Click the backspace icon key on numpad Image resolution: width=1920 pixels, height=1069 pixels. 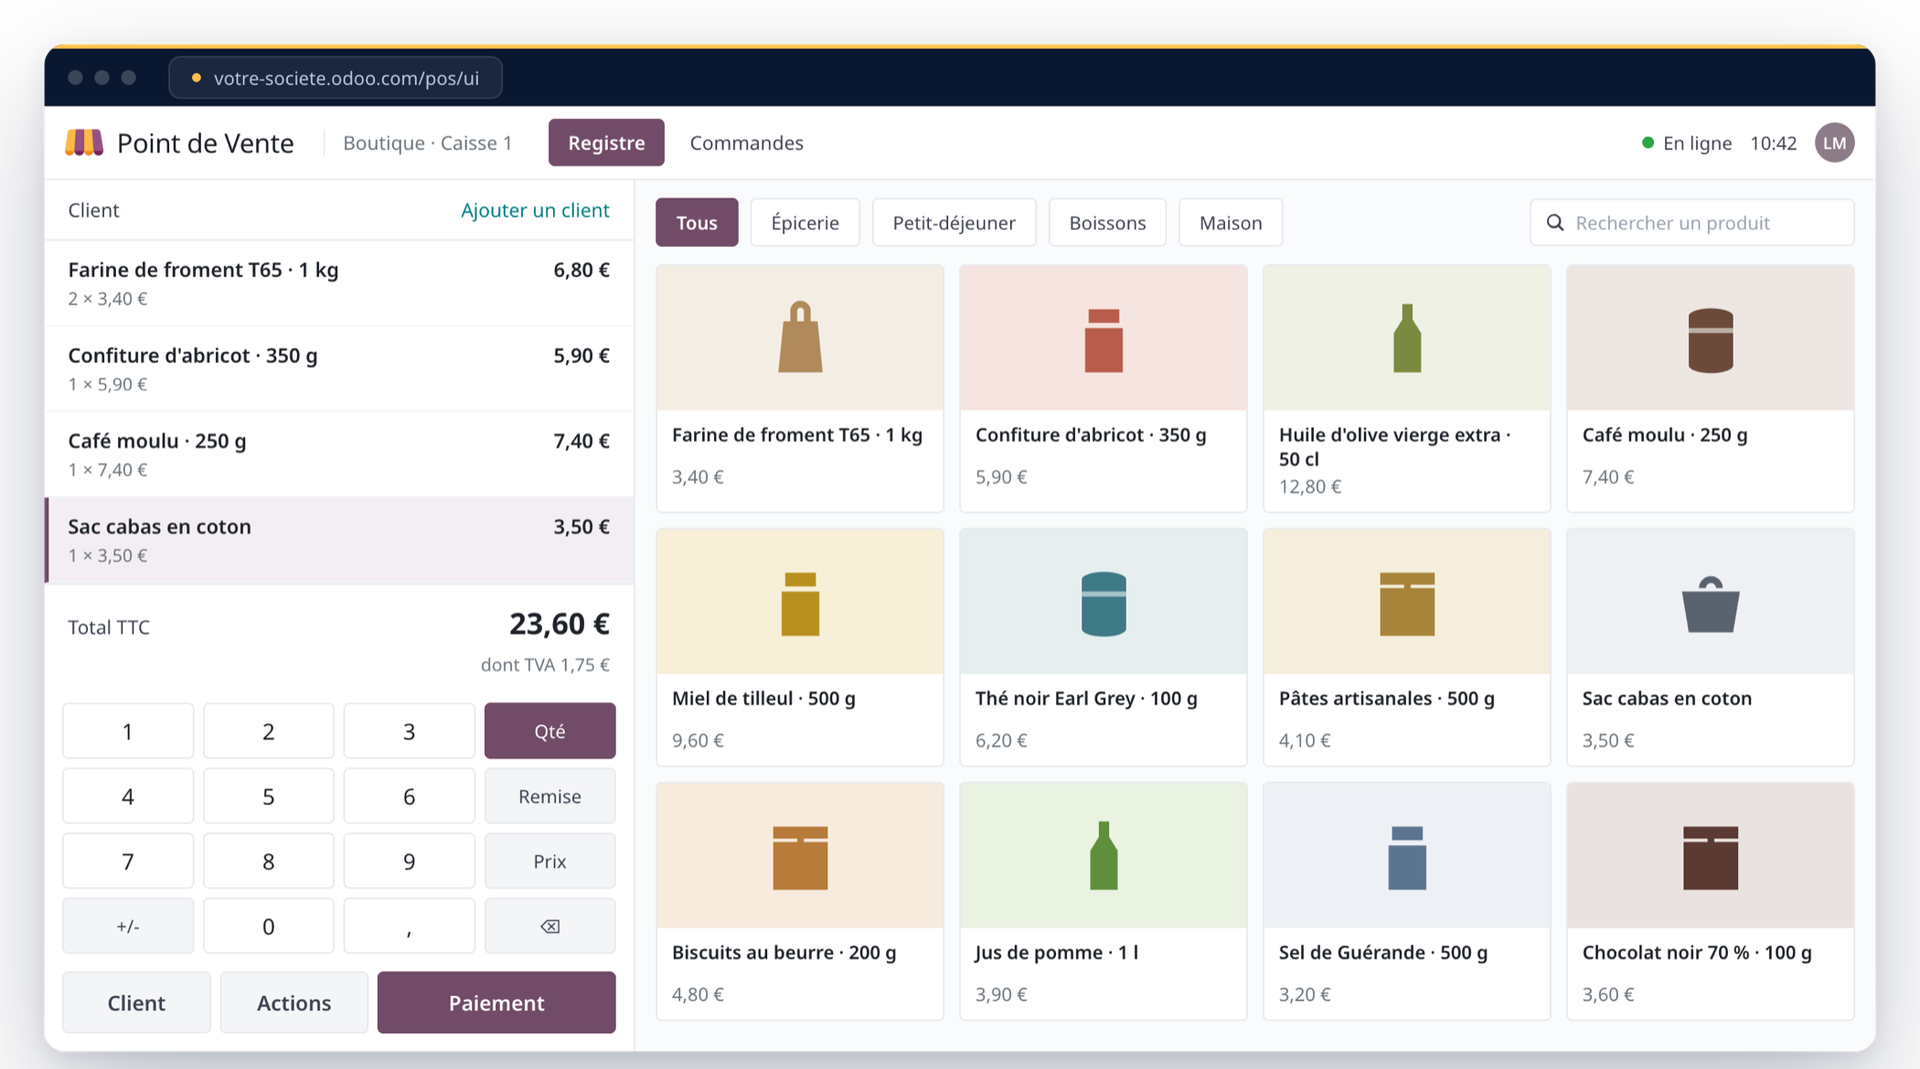[x=550, y=926]
